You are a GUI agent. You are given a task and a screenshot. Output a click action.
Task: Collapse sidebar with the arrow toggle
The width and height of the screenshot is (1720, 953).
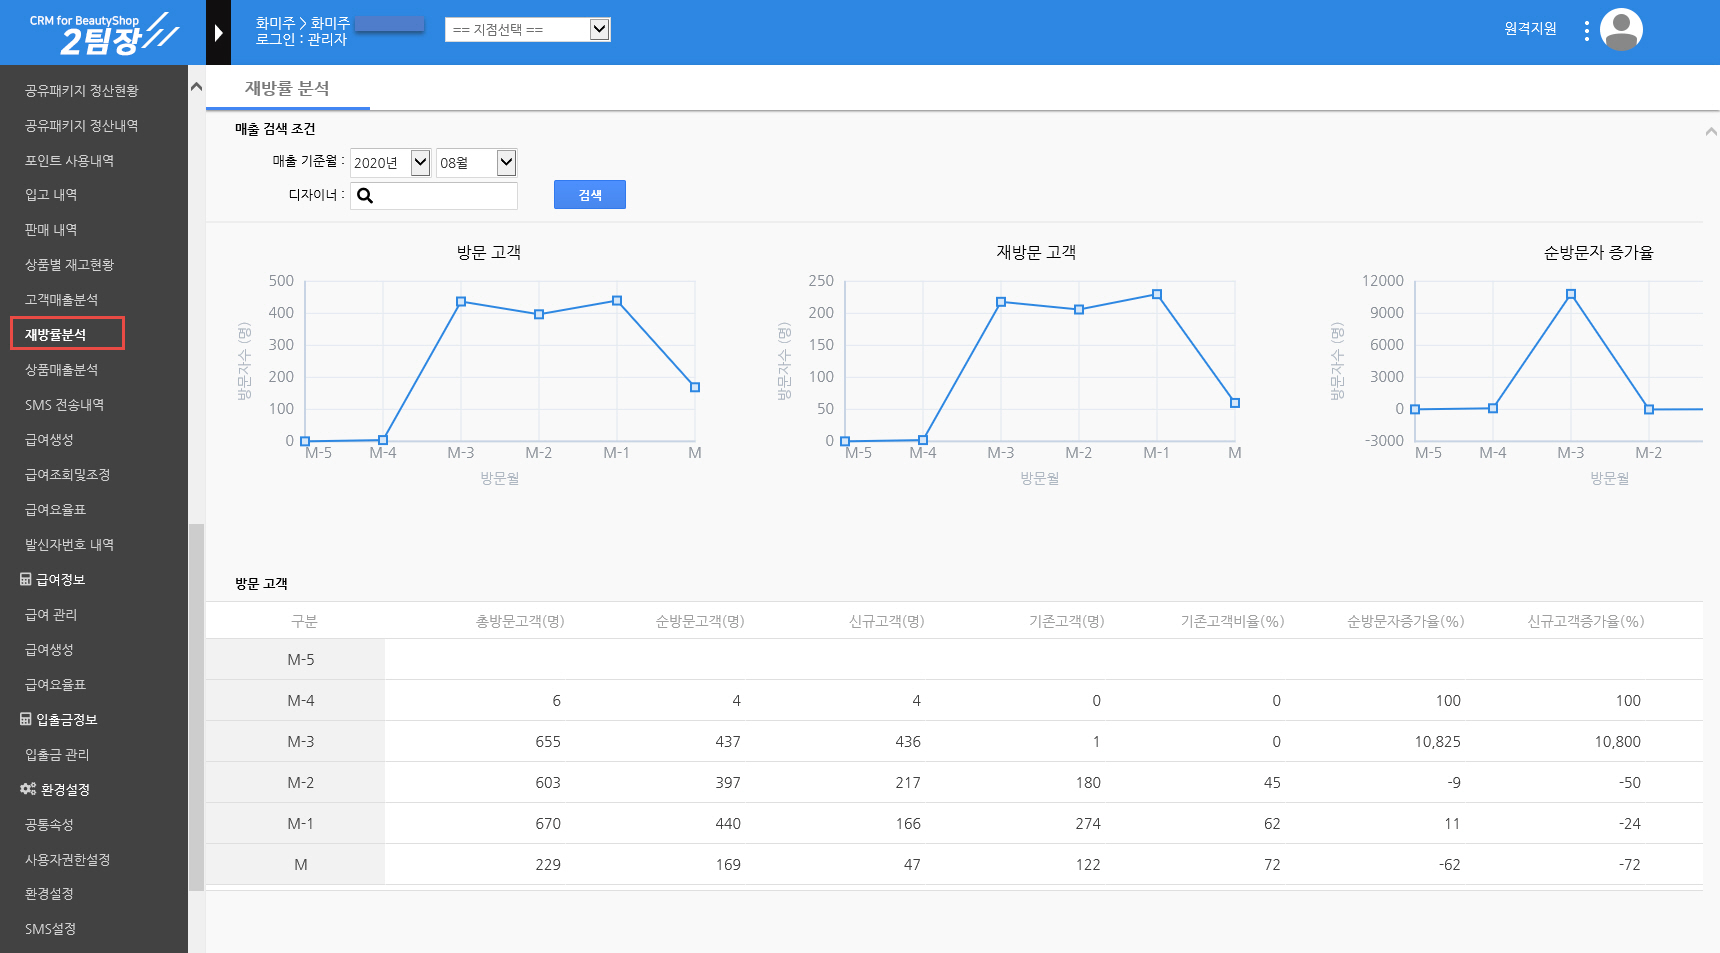[x=218, y=33]
